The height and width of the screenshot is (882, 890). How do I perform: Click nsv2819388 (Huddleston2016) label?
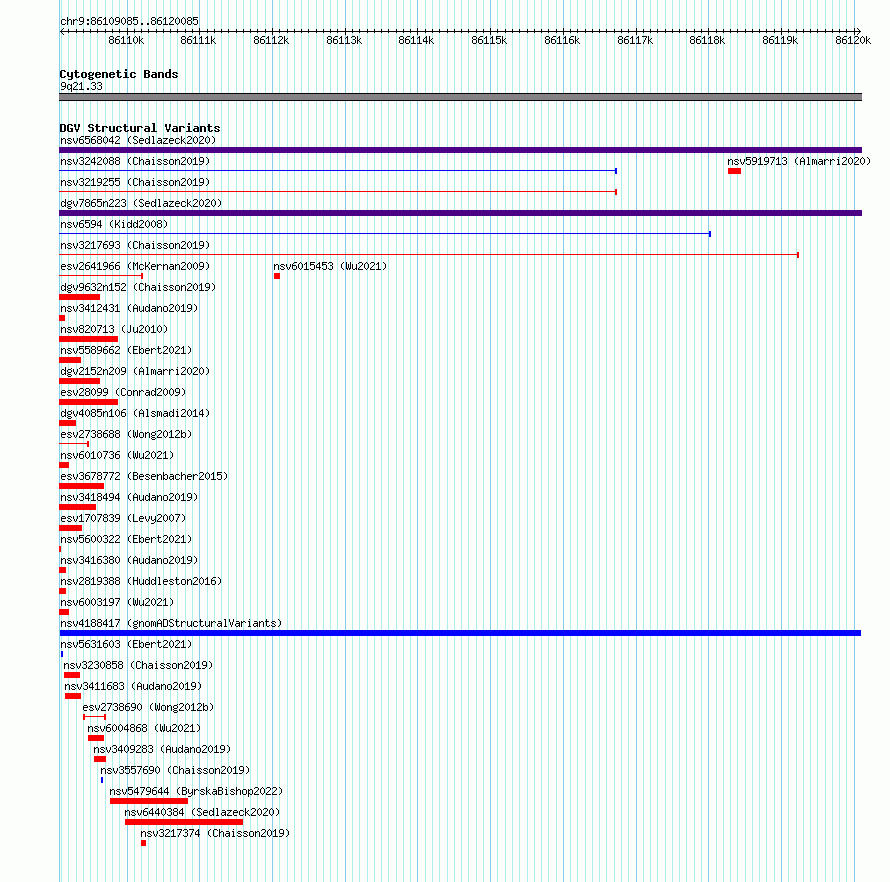click(141, 581)
